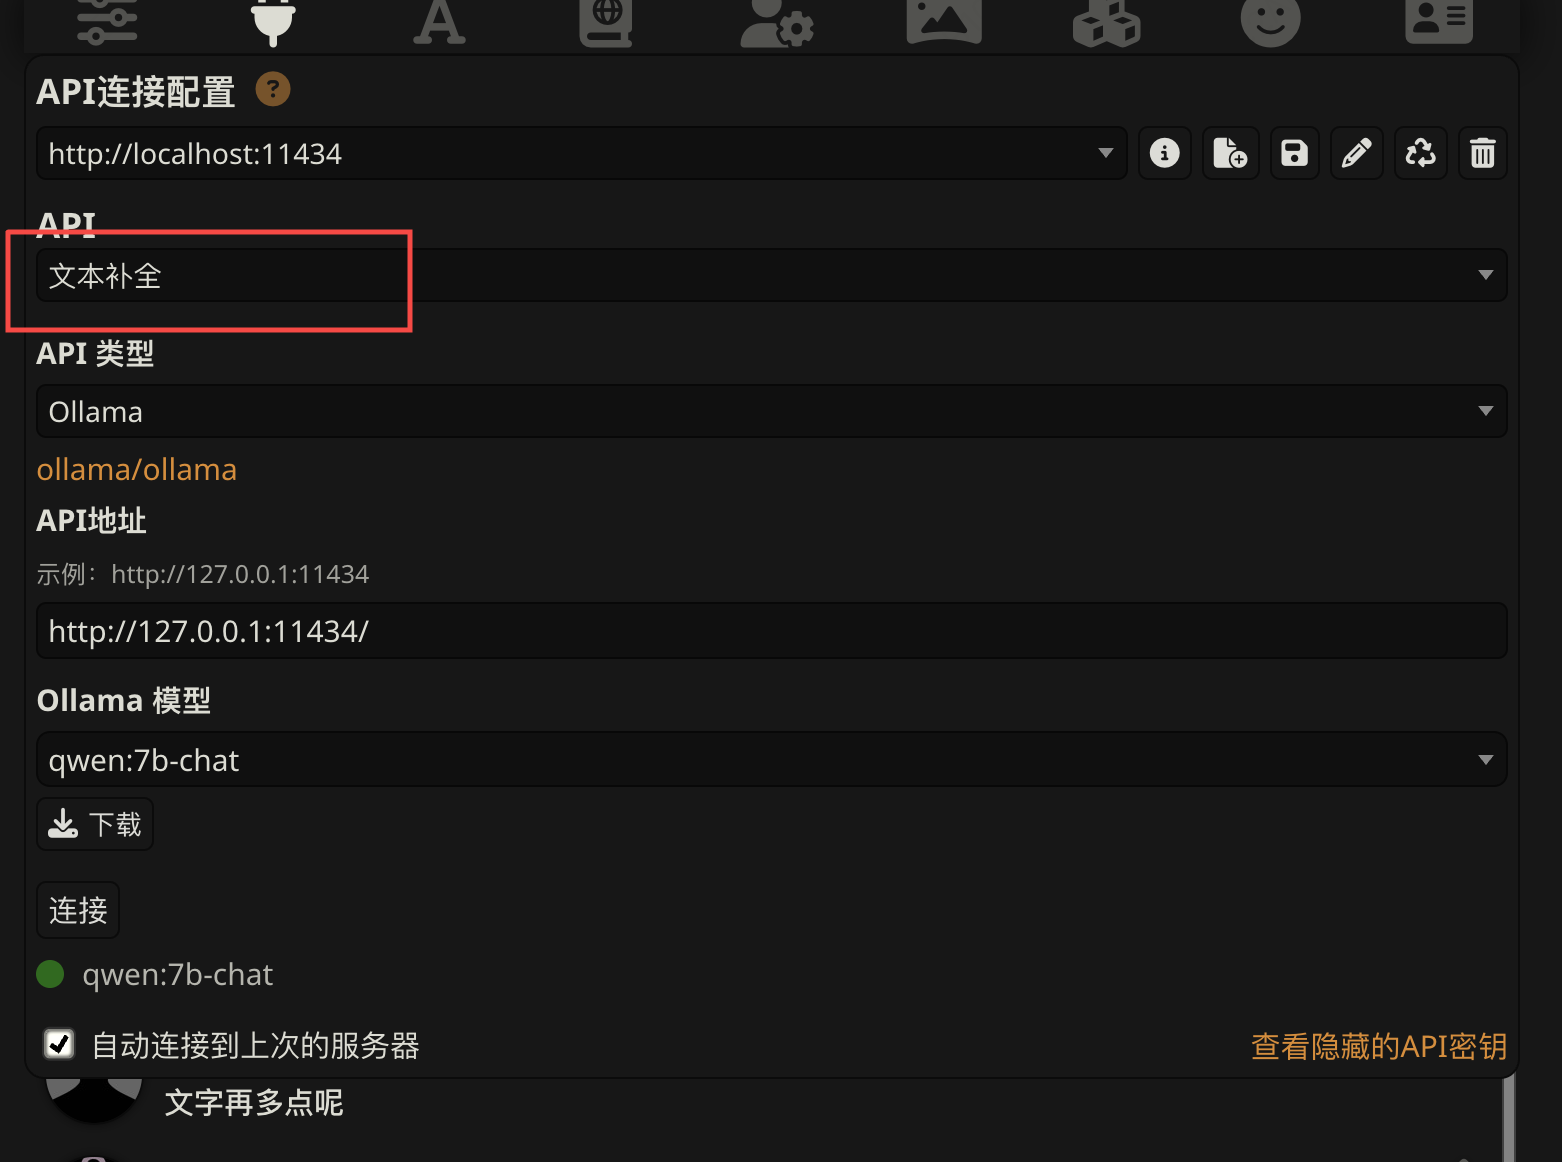Expand the Ollama API type dropdown
Viewport: 1562px width, 1162px height.
tap(772, 411)
